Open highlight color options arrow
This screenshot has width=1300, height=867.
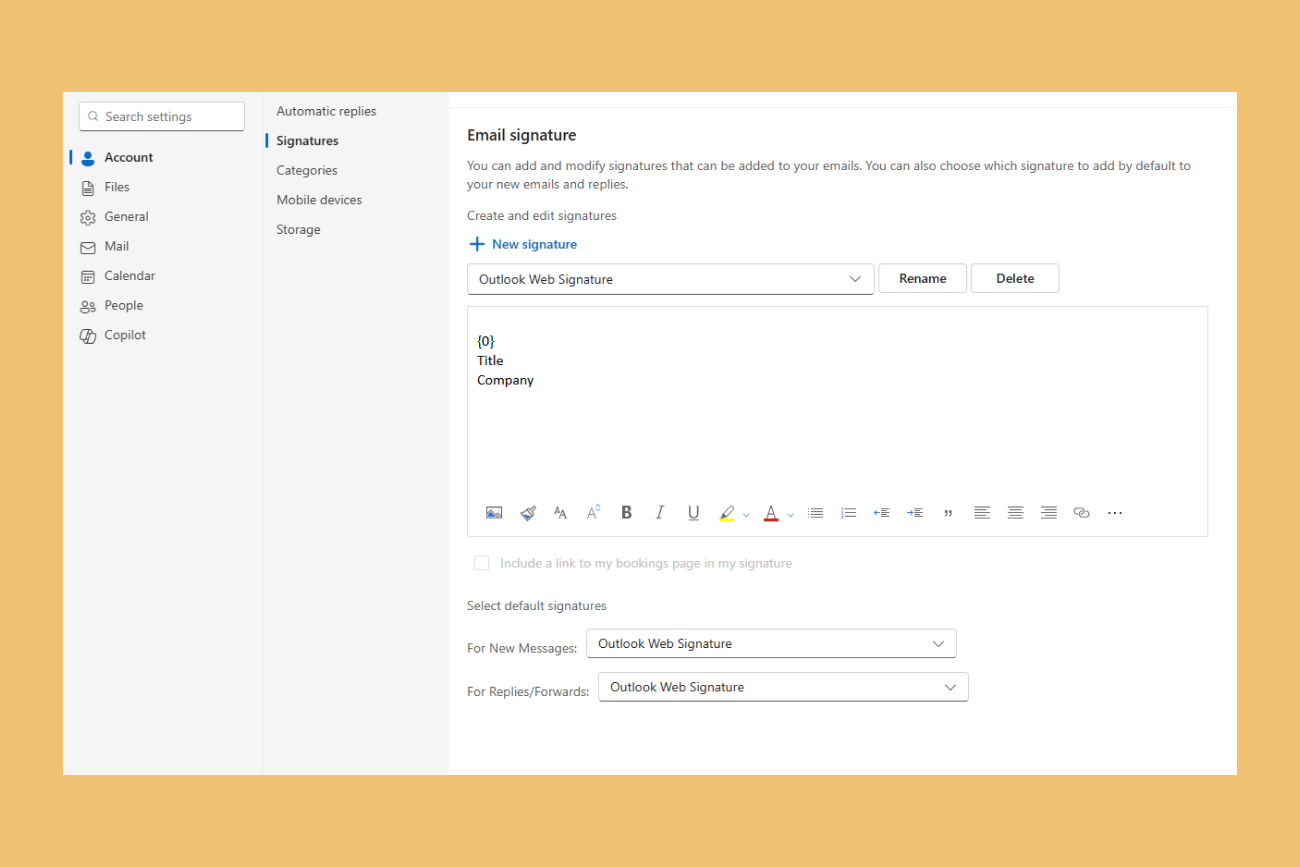746,515
